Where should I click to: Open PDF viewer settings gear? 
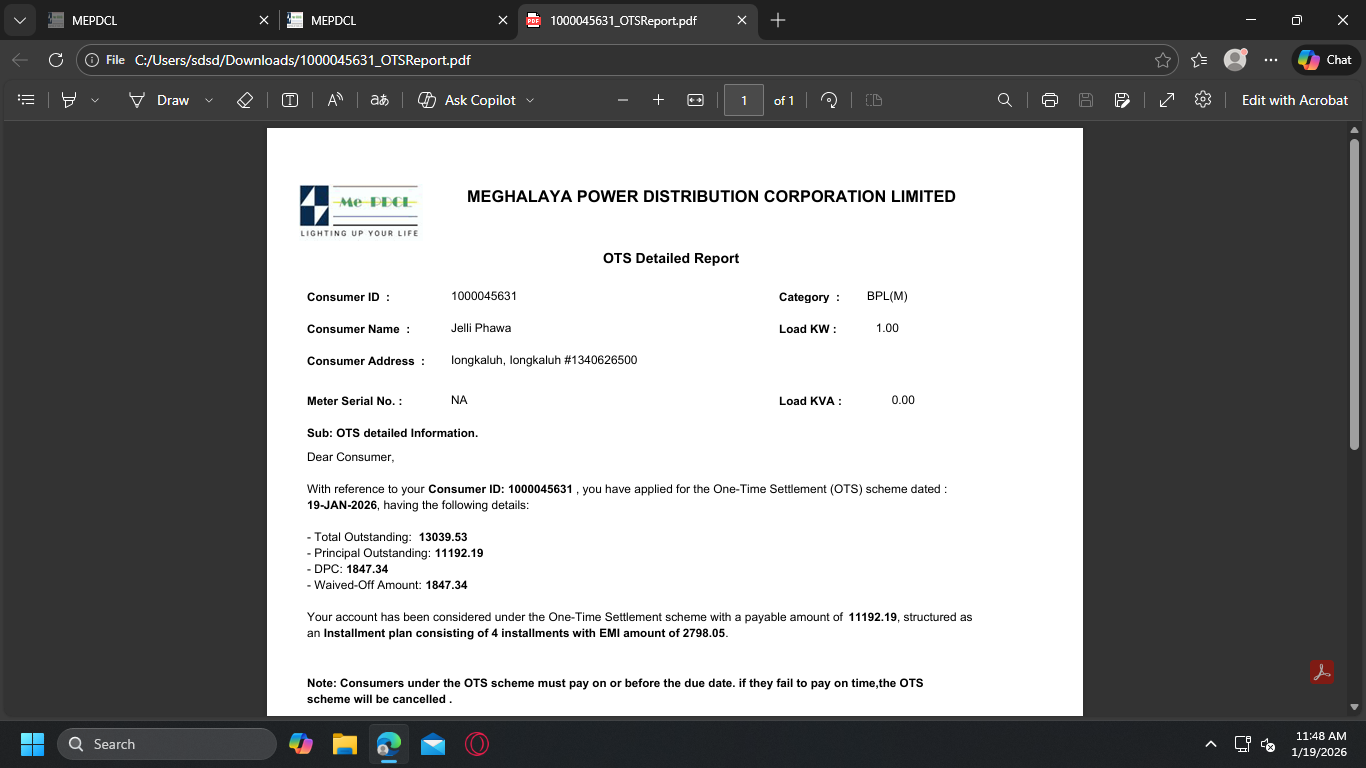(1203, 100)
